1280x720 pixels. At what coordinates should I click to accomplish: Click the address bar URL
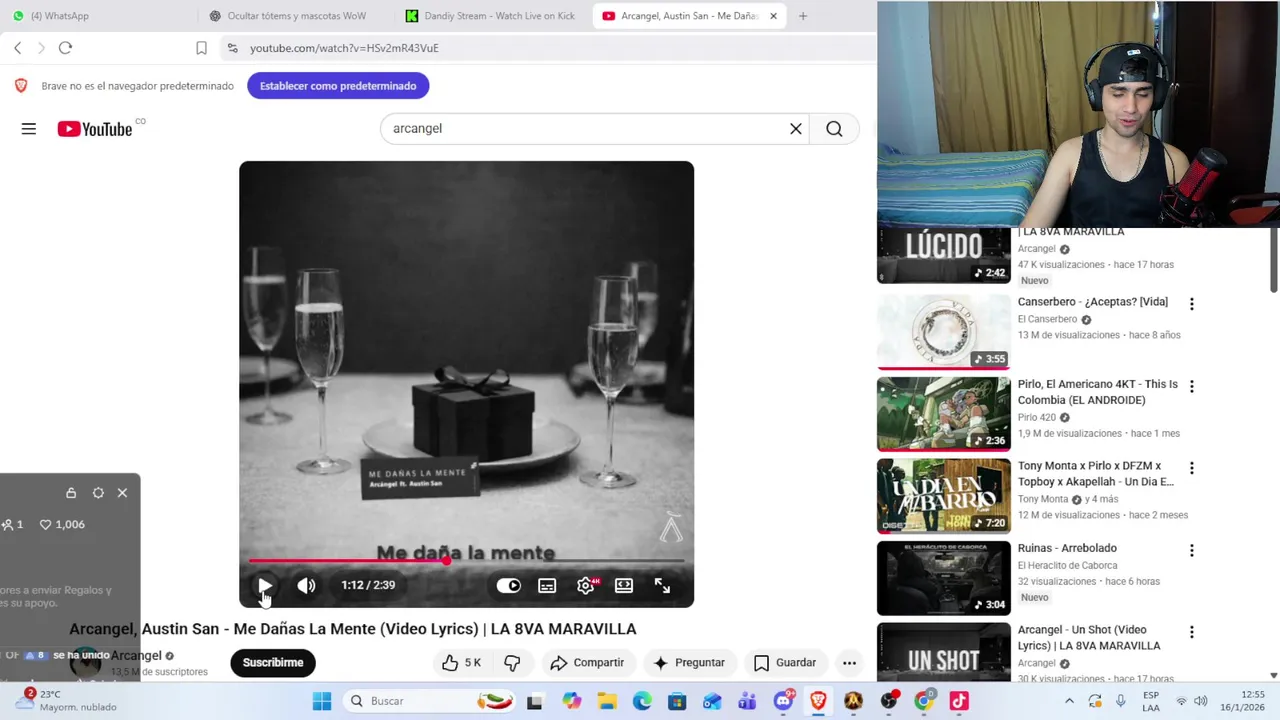[344, 48]
